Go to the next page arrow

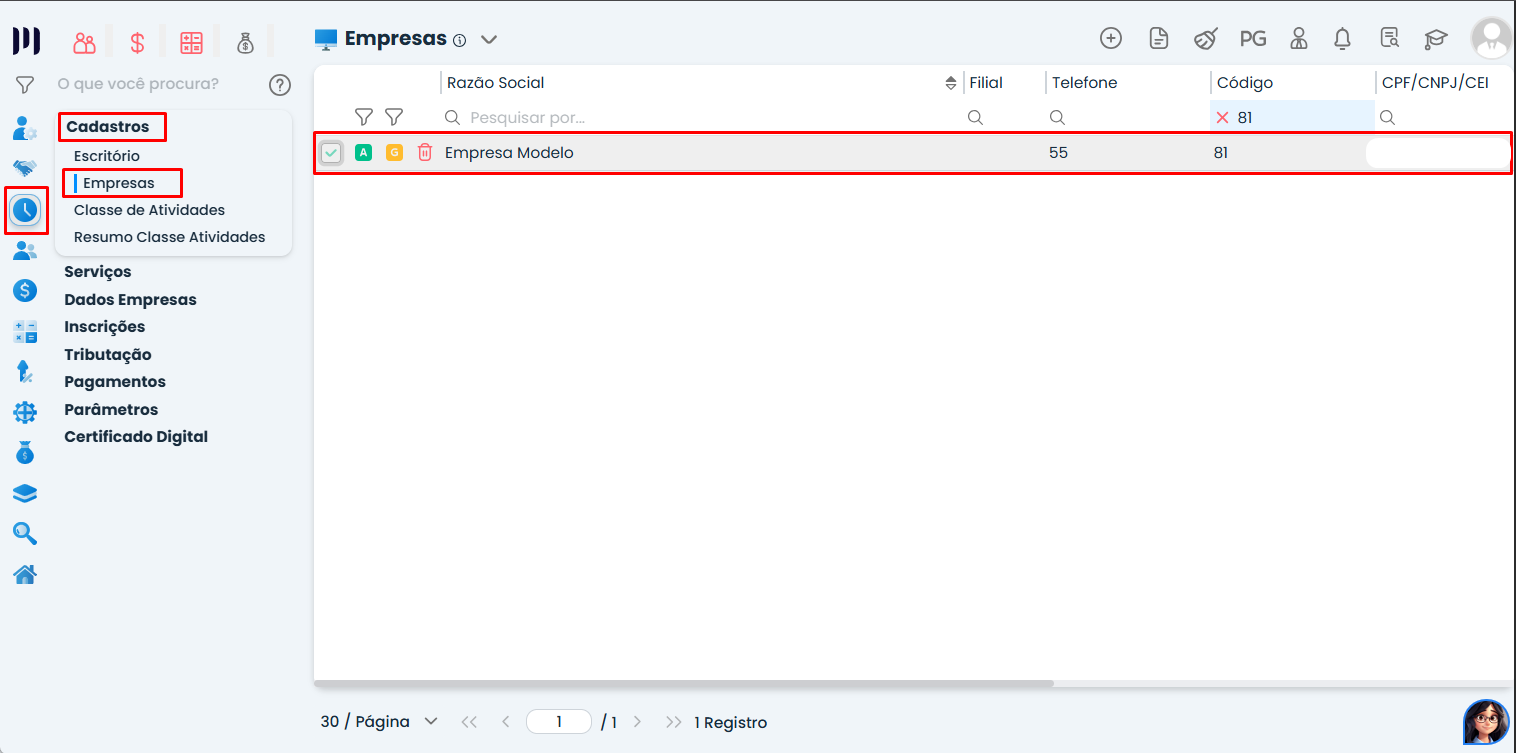pos(637,722)
